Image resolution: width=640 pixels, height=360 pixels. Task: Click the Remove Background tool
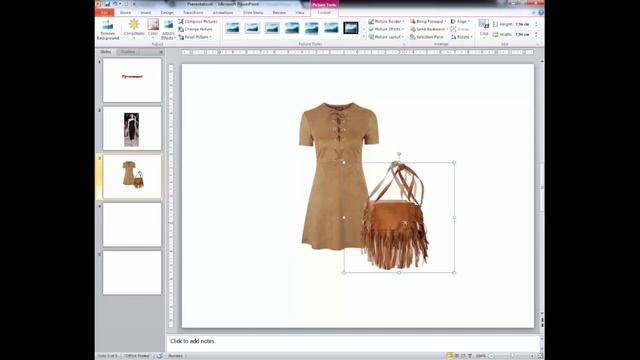108,29
